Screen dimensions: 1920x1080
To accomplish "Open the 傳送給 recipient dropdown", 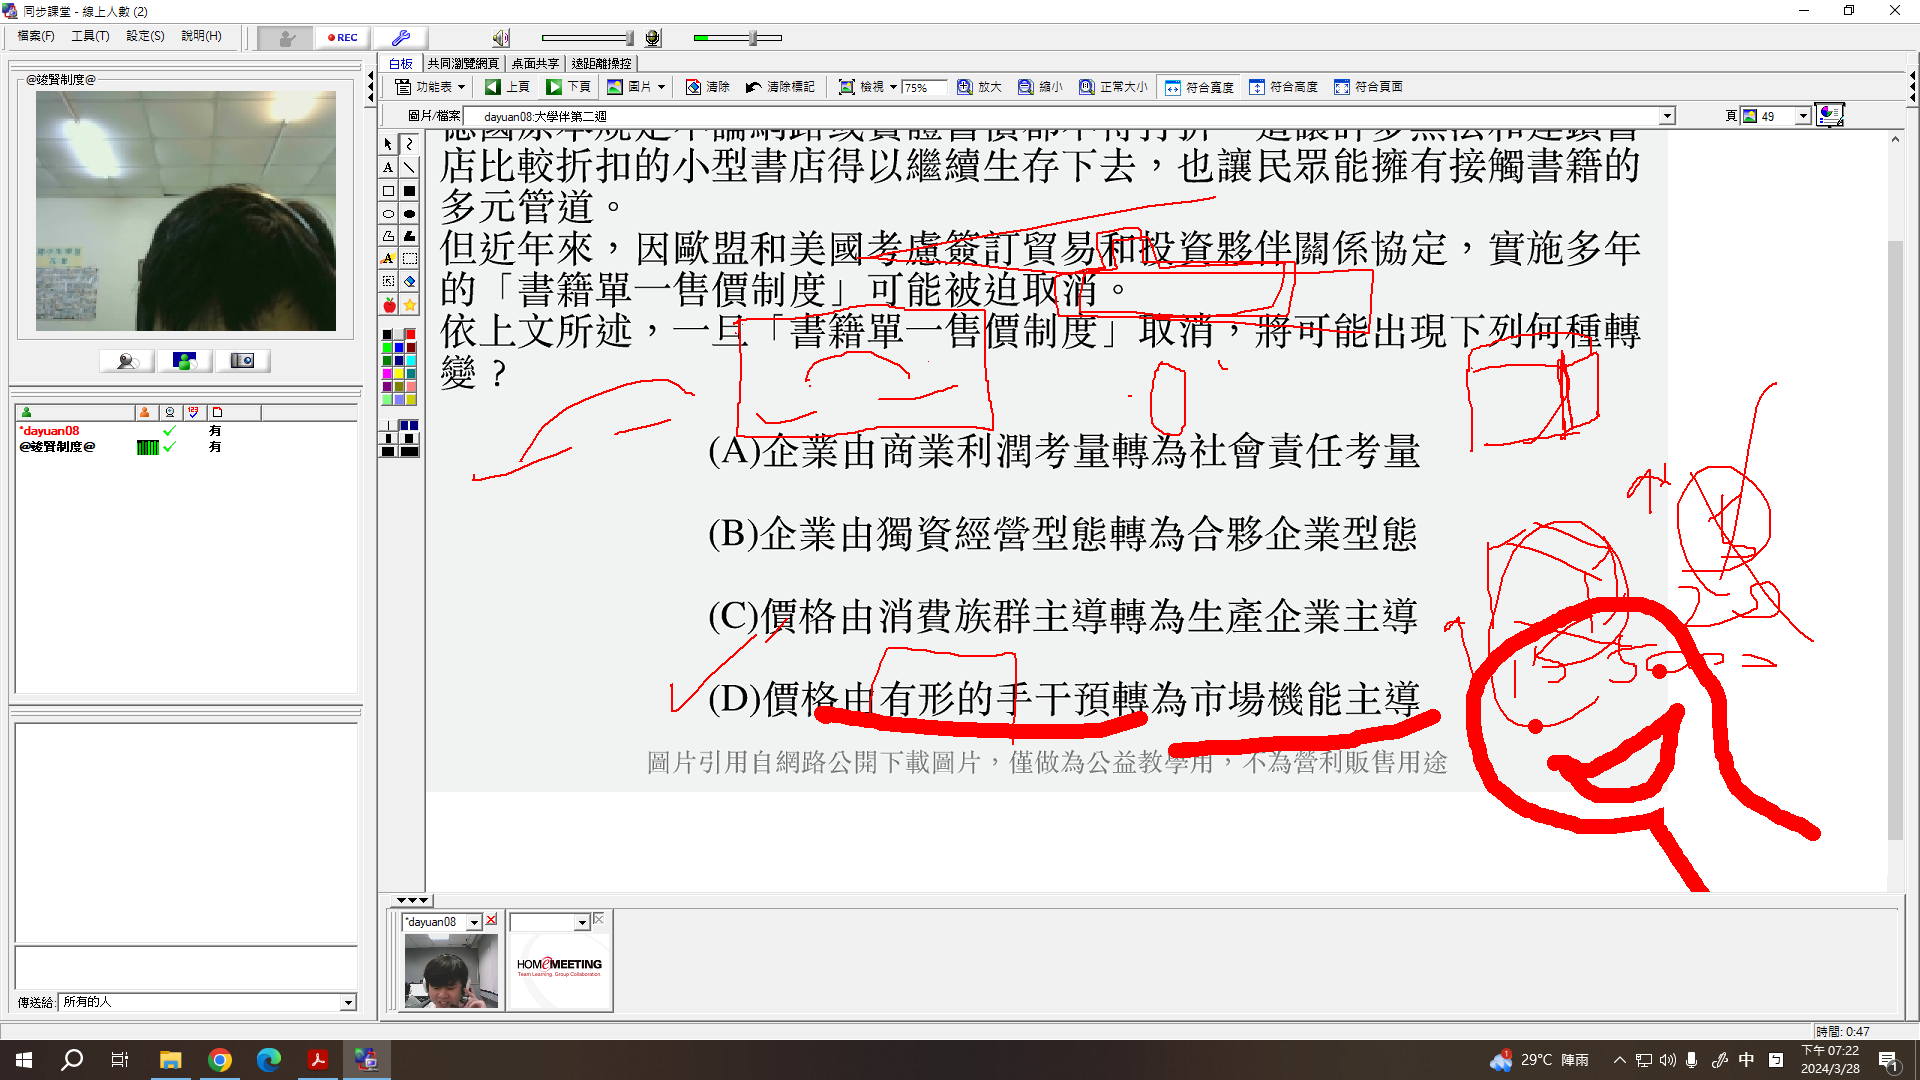I will (x=348, y=1002).
